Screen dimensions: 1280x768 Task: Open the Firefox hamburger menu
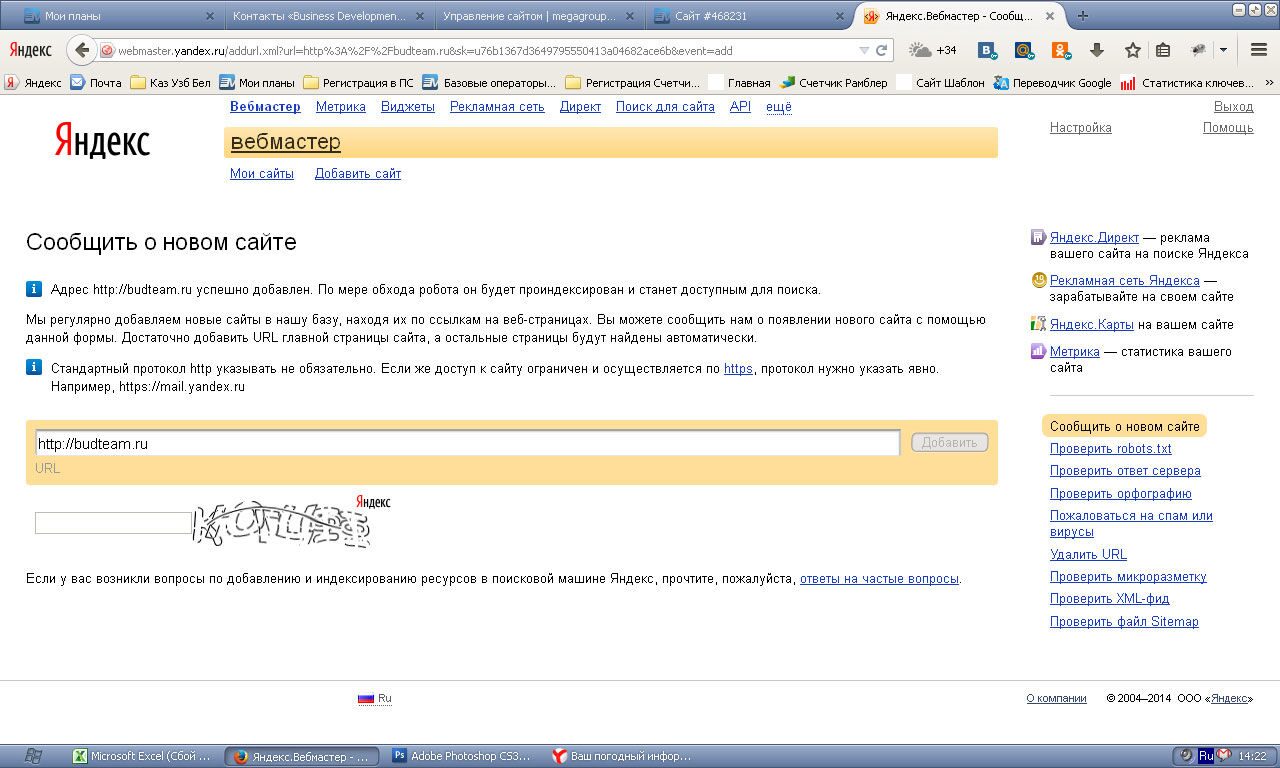(1258, 50)
